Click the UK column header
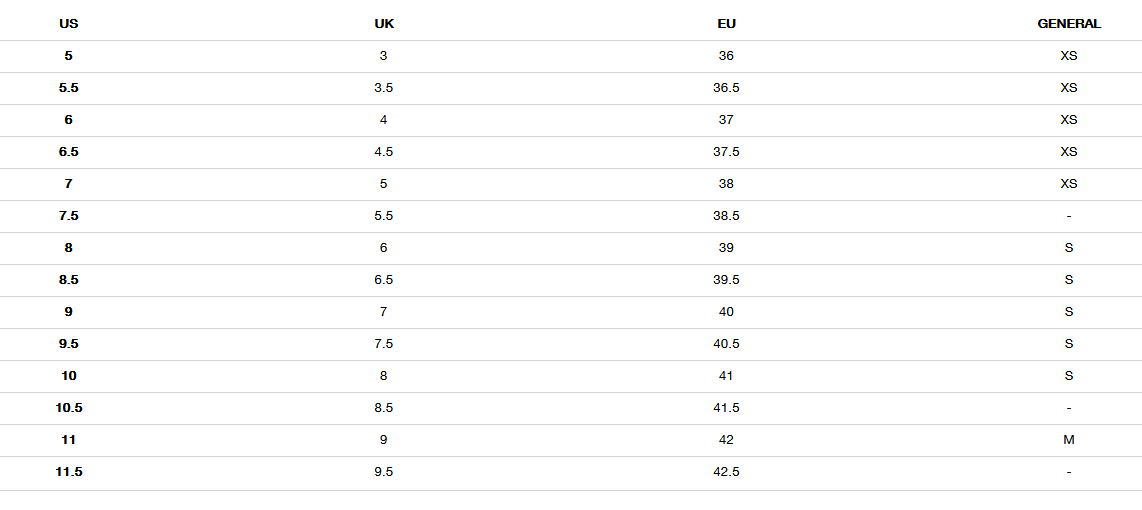Viewport: 1142px width, 510px height. coord(384,23)
